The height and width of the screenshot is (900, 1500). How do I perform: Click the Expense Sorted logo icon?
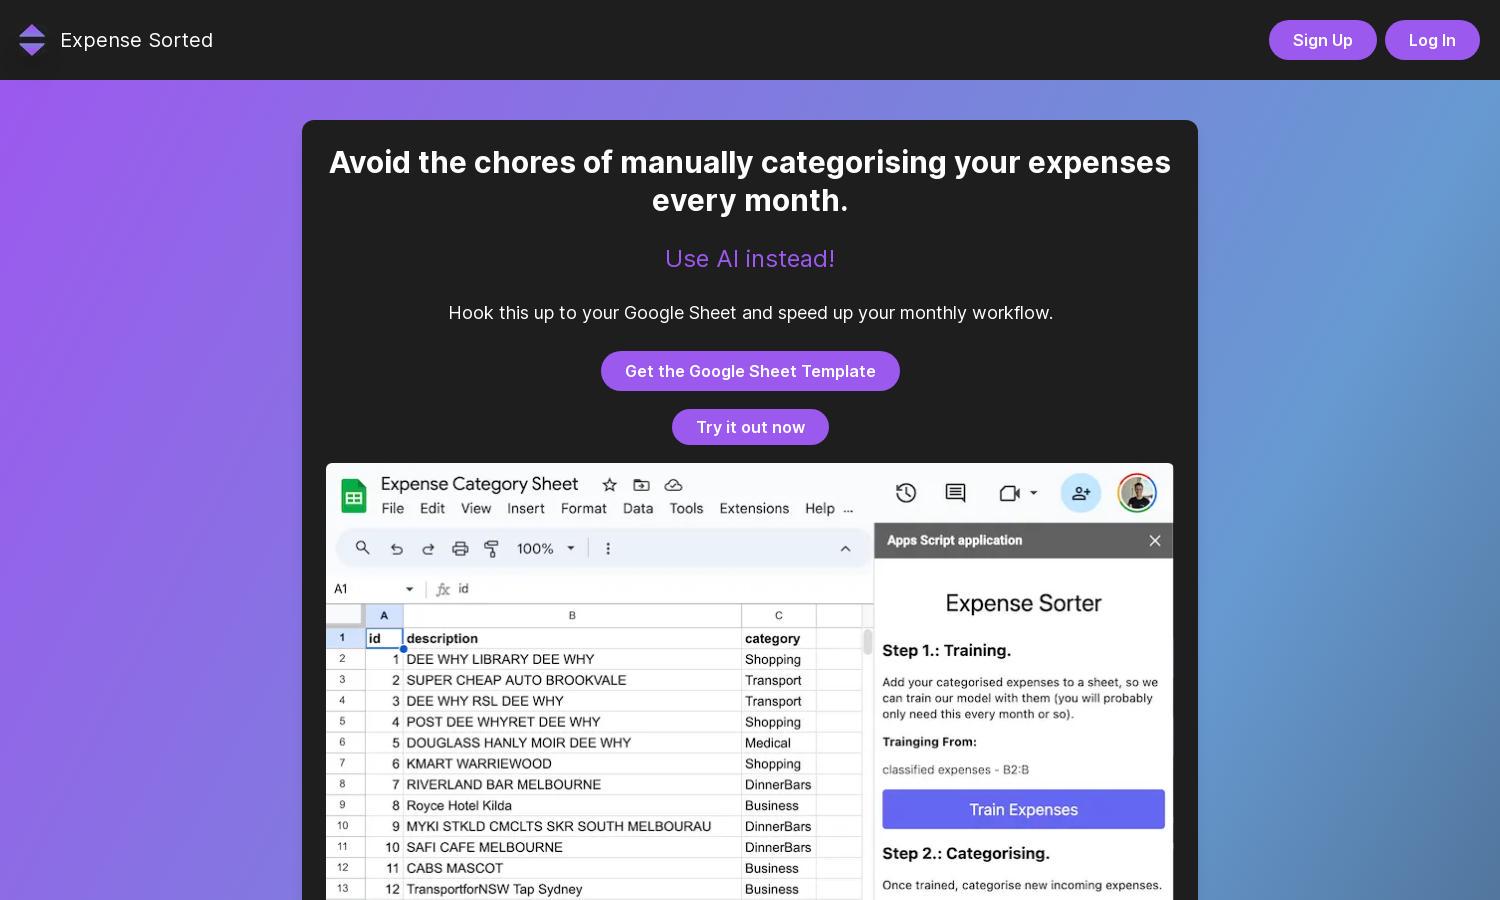click(x=32, y=40)
